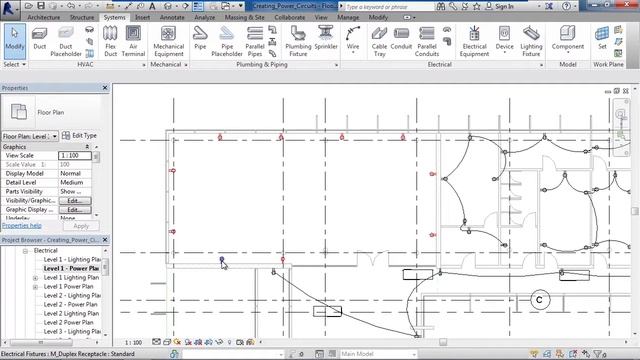Select Level 1 - Lighting Plan view
The width and height of the screenshot is (640, 360).
pos(72,260)
